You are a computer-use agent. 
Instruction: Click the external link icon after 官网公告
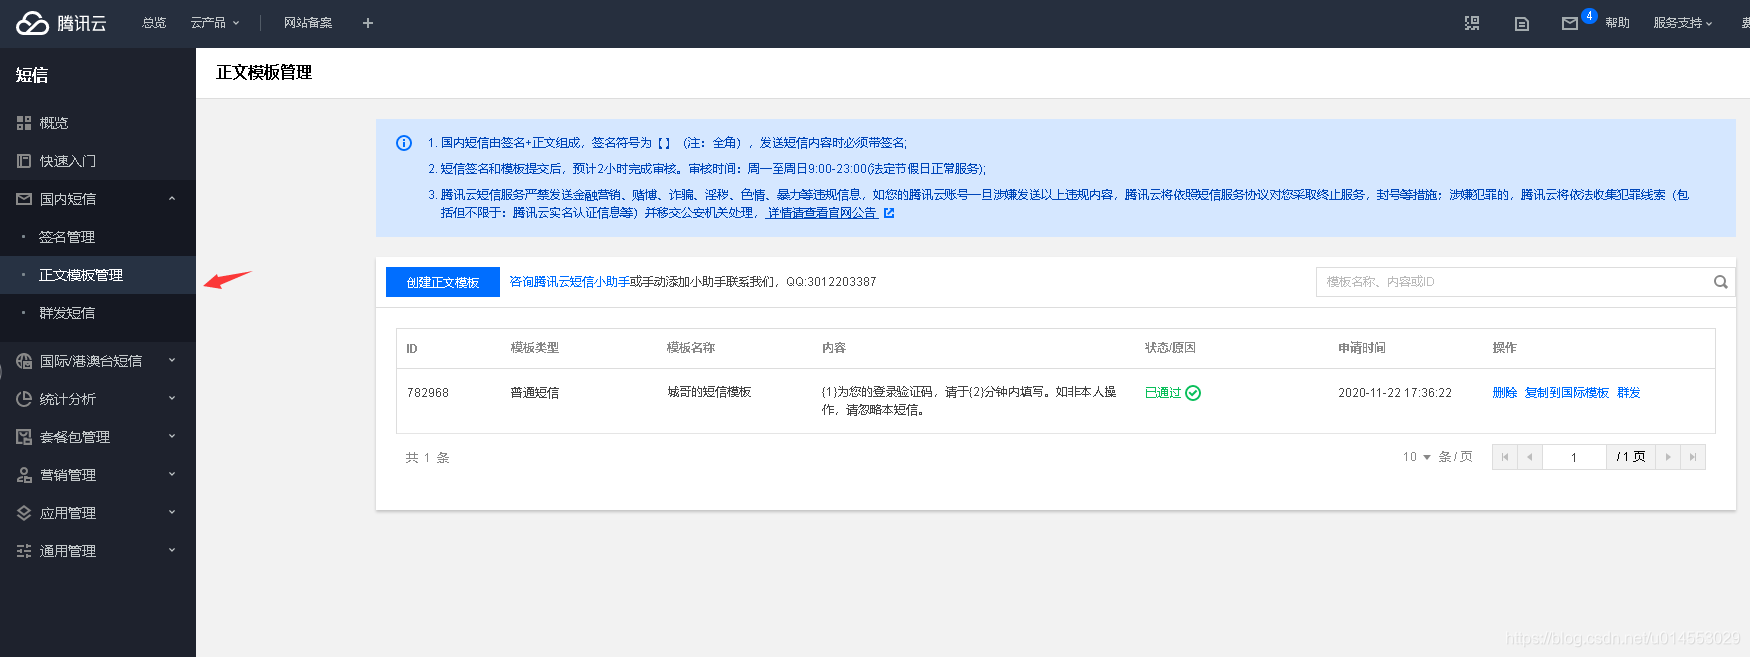889,213
